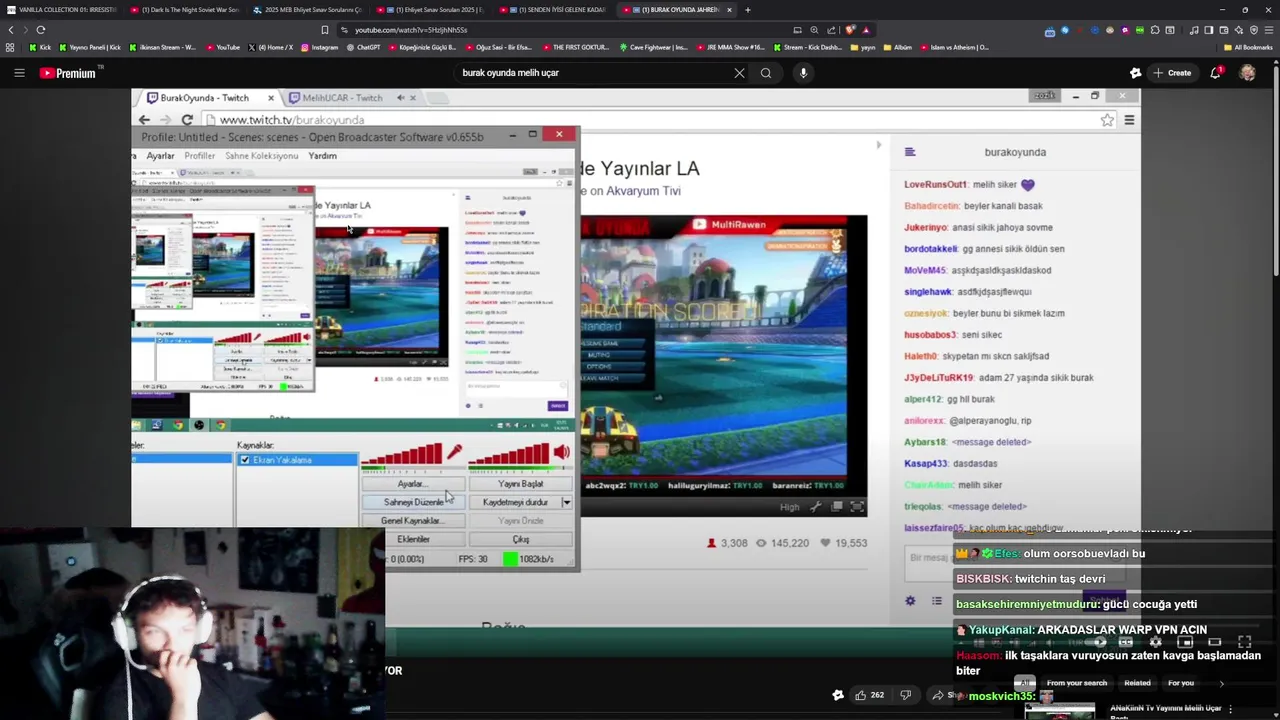Open Ayarlar menu in OBS menu bar

tap(160, 156)
